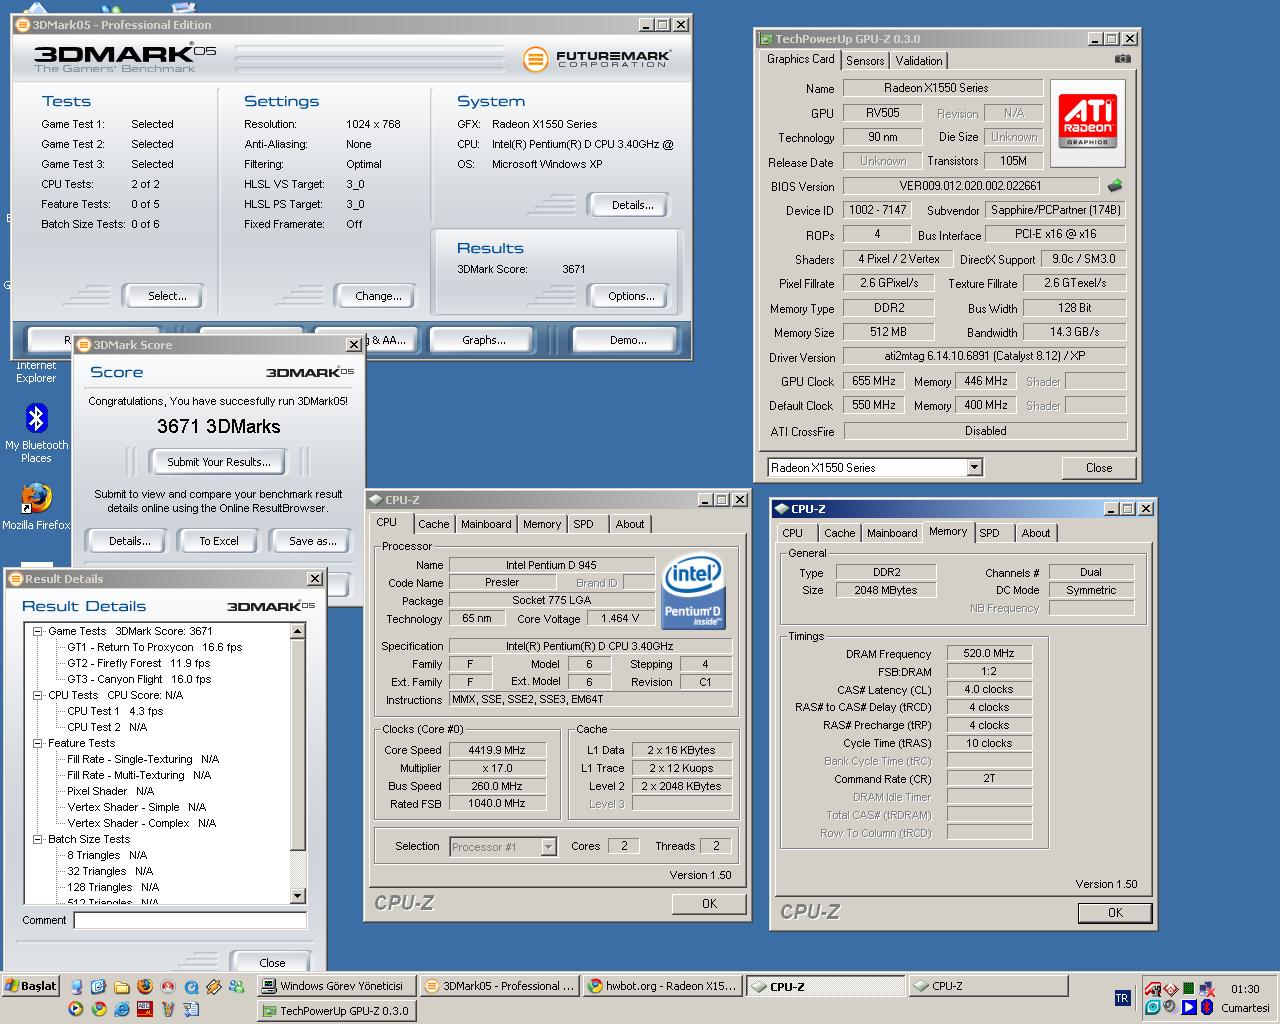Open the SPD tab in right CPU-Z window
This screenshot has height=1024, width=1280.
pyautogui.click(x=989, y=533)
